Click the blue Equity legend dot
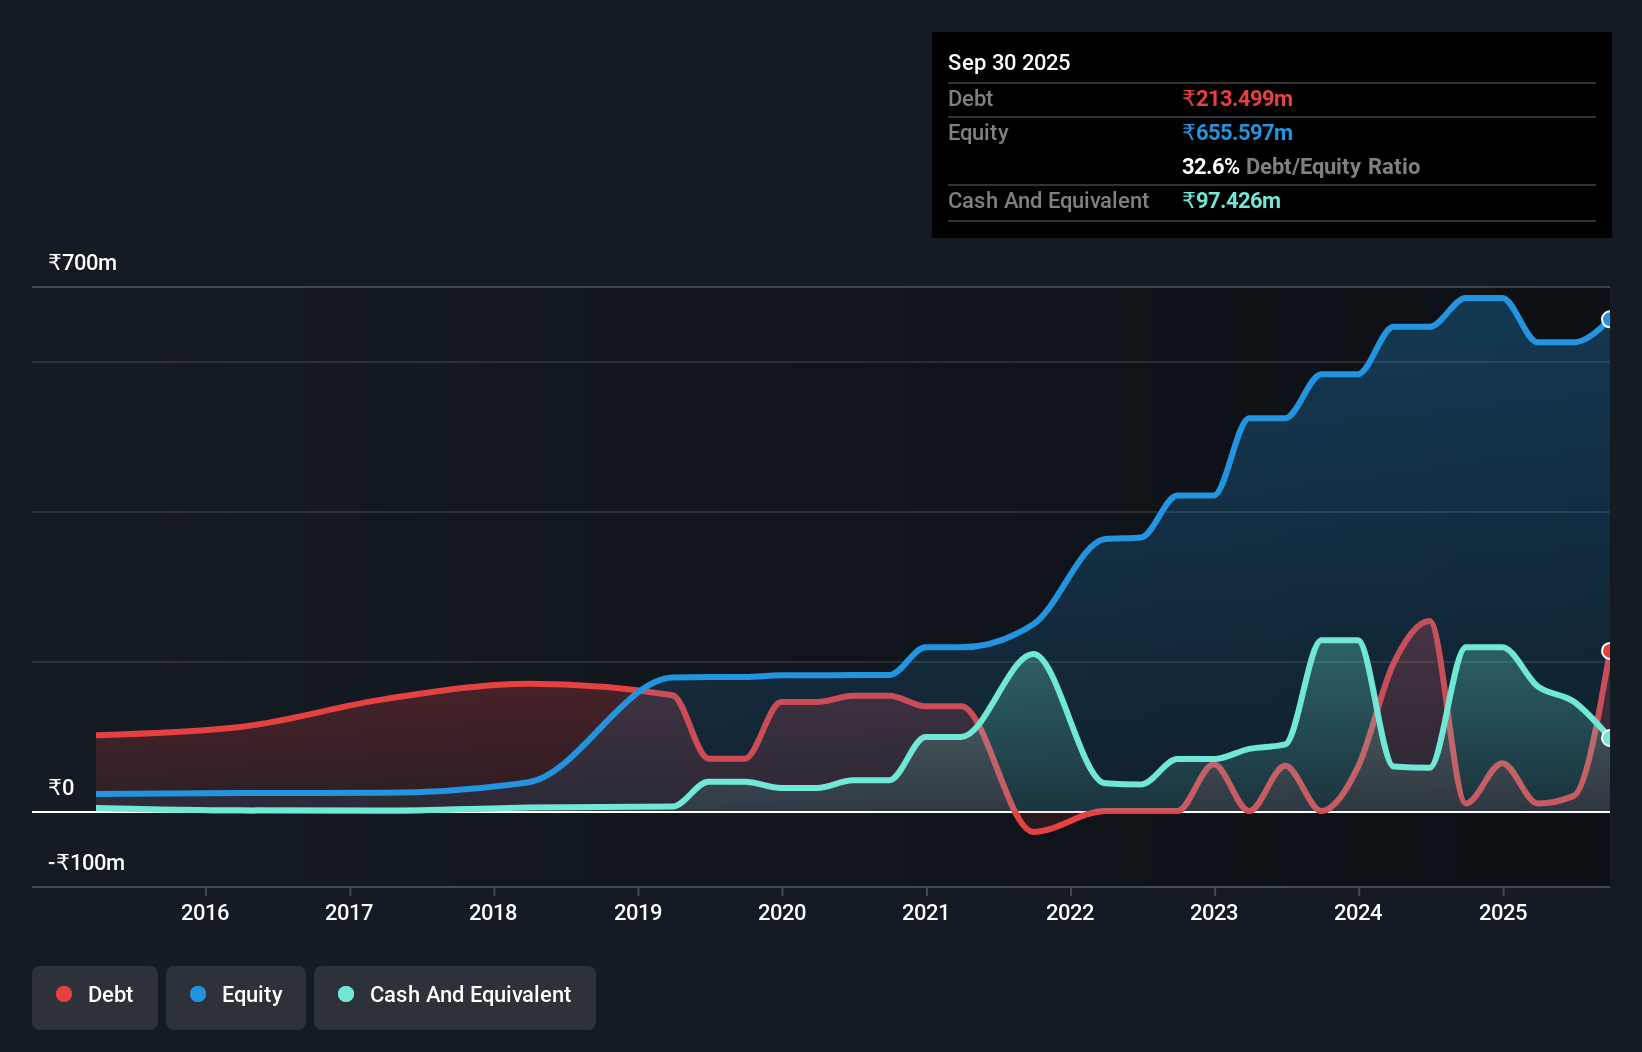1642x1052 pixels. point(199,995)
